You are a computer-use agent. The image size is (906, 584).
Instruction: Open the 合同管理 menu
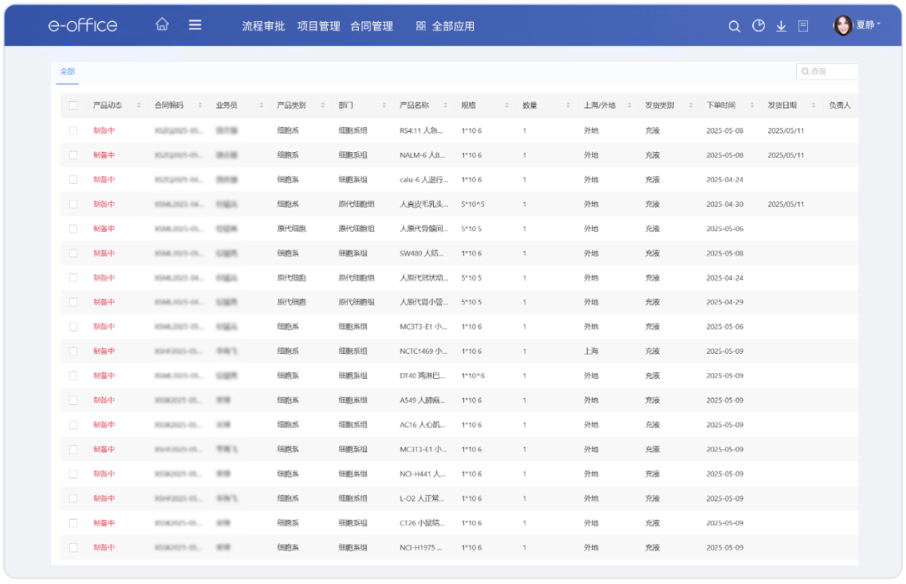pos(372,26)
